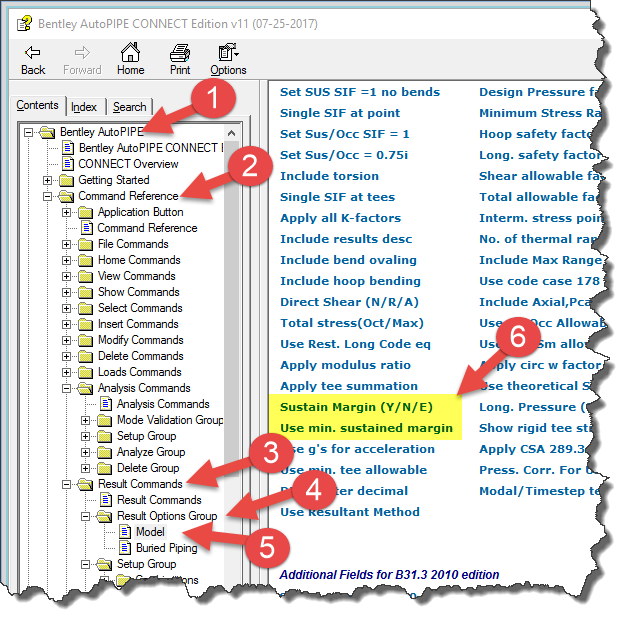Open the Command Reference topic page
The height and width of the screenshot is (623, 633).
[147, 228]
